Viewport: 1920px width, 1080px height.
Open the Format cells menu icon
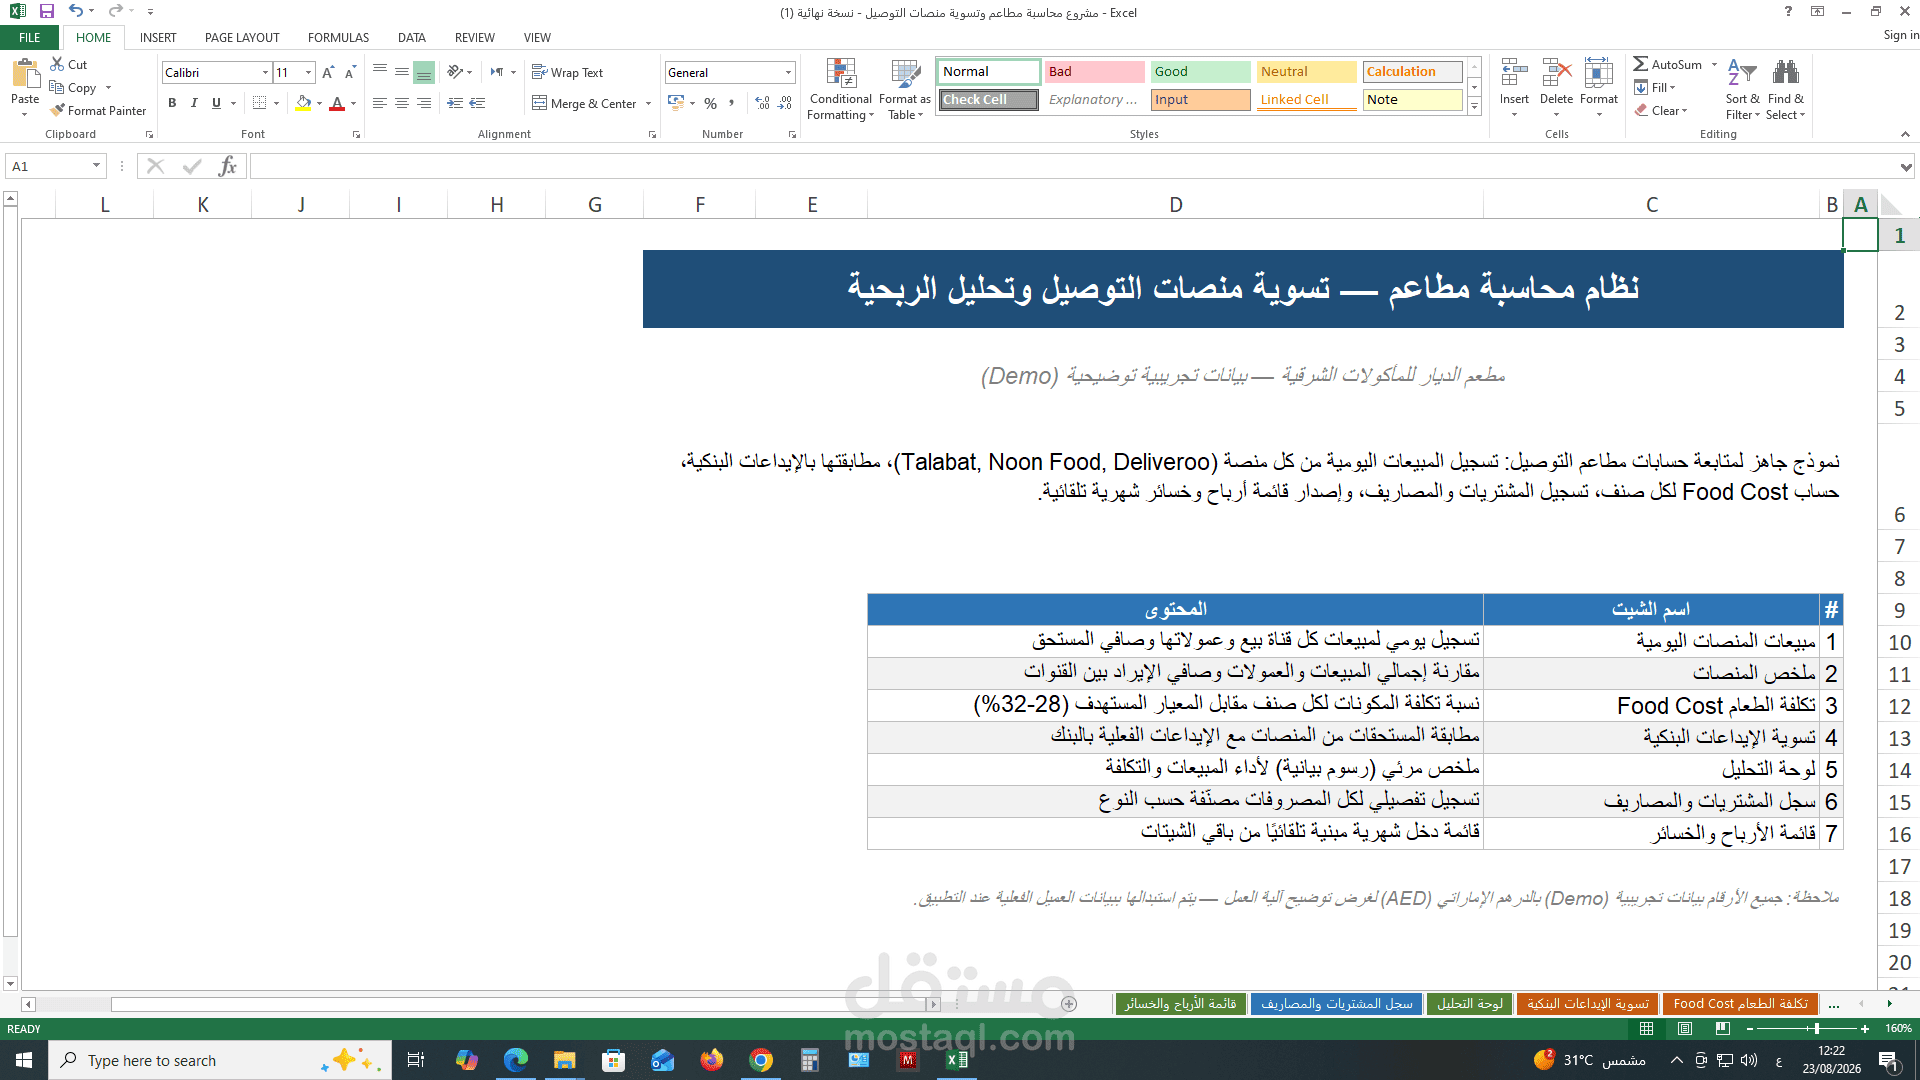pos(1598,73)
